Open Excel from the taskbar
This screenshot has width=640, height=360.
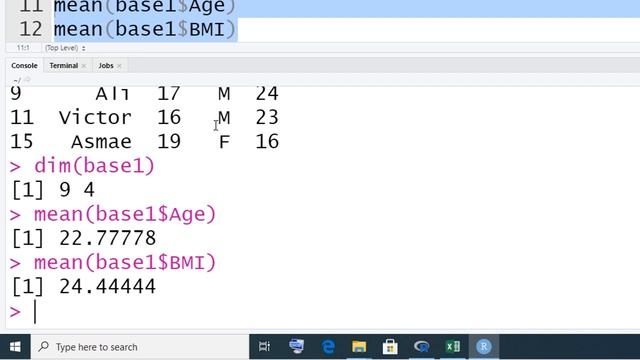click(452, 347)
